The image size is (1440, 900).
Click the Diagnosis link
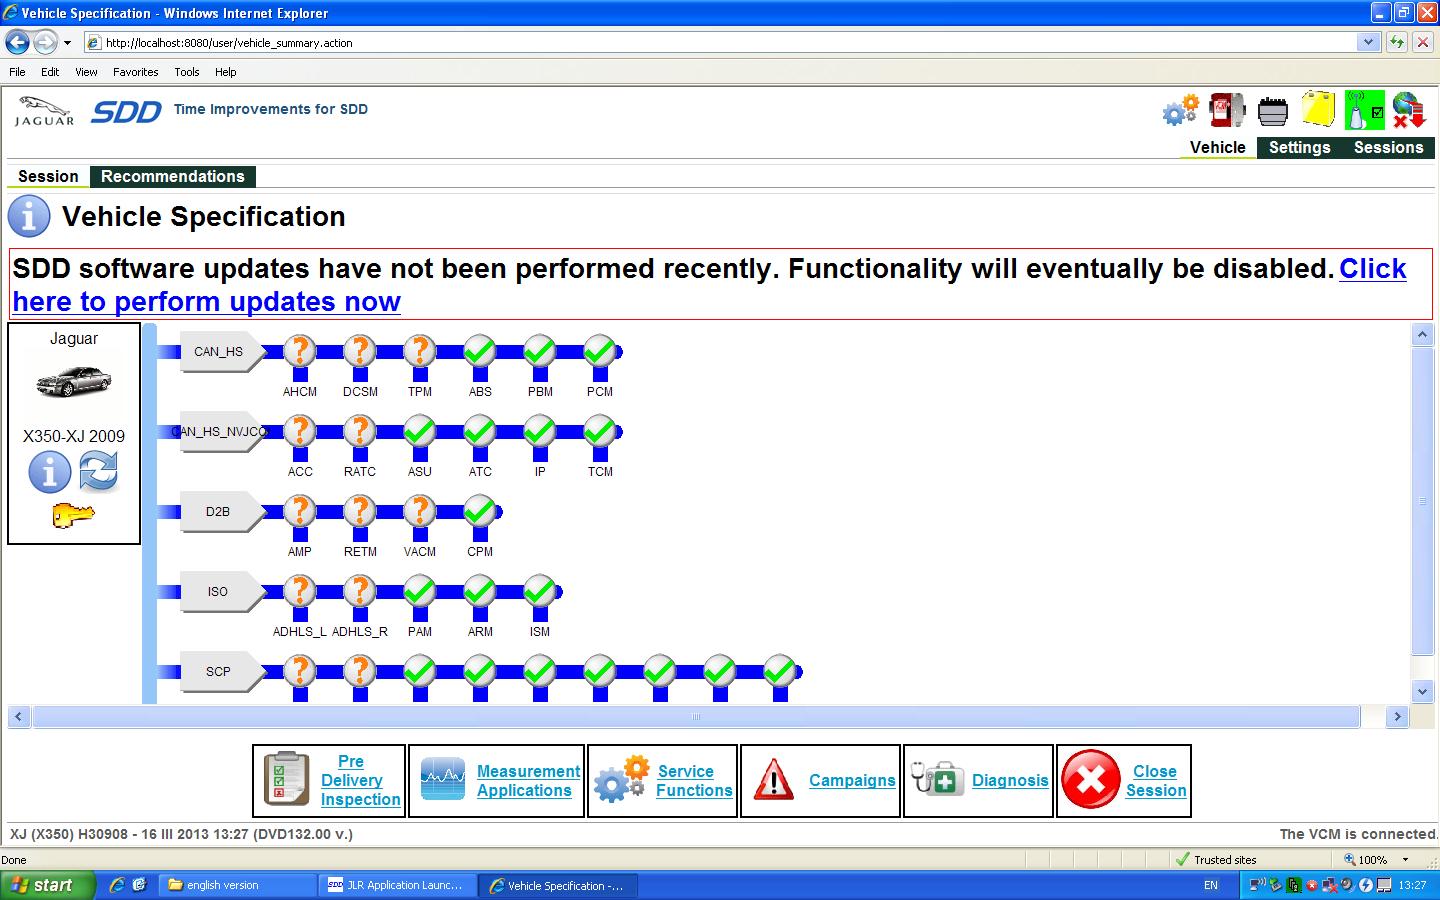point(1010,781)
